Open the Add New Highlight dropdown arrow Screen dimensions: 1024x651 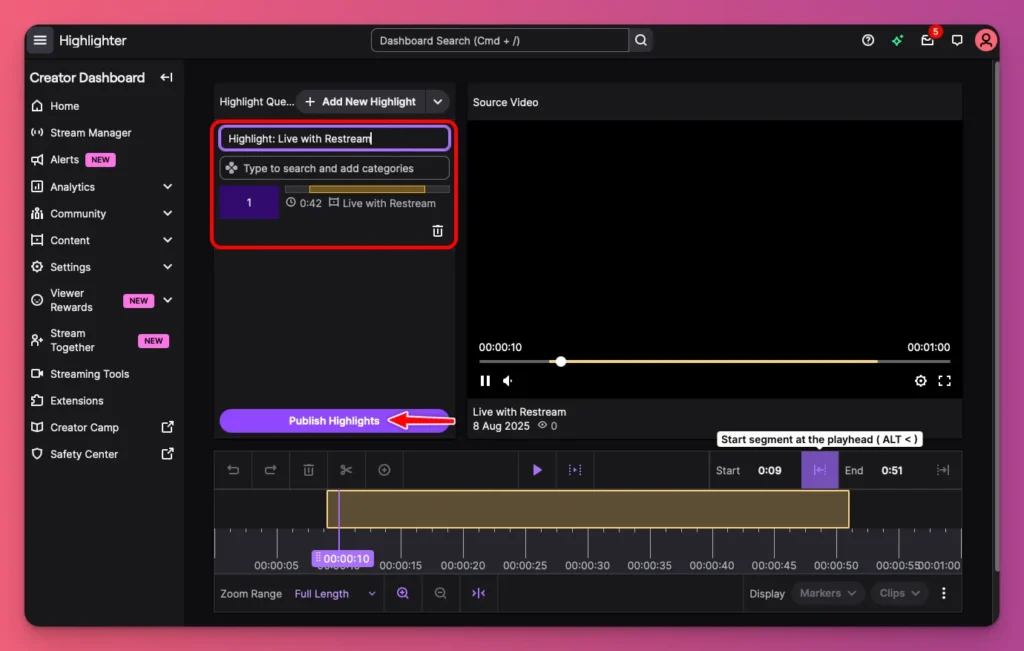[438, 102]
